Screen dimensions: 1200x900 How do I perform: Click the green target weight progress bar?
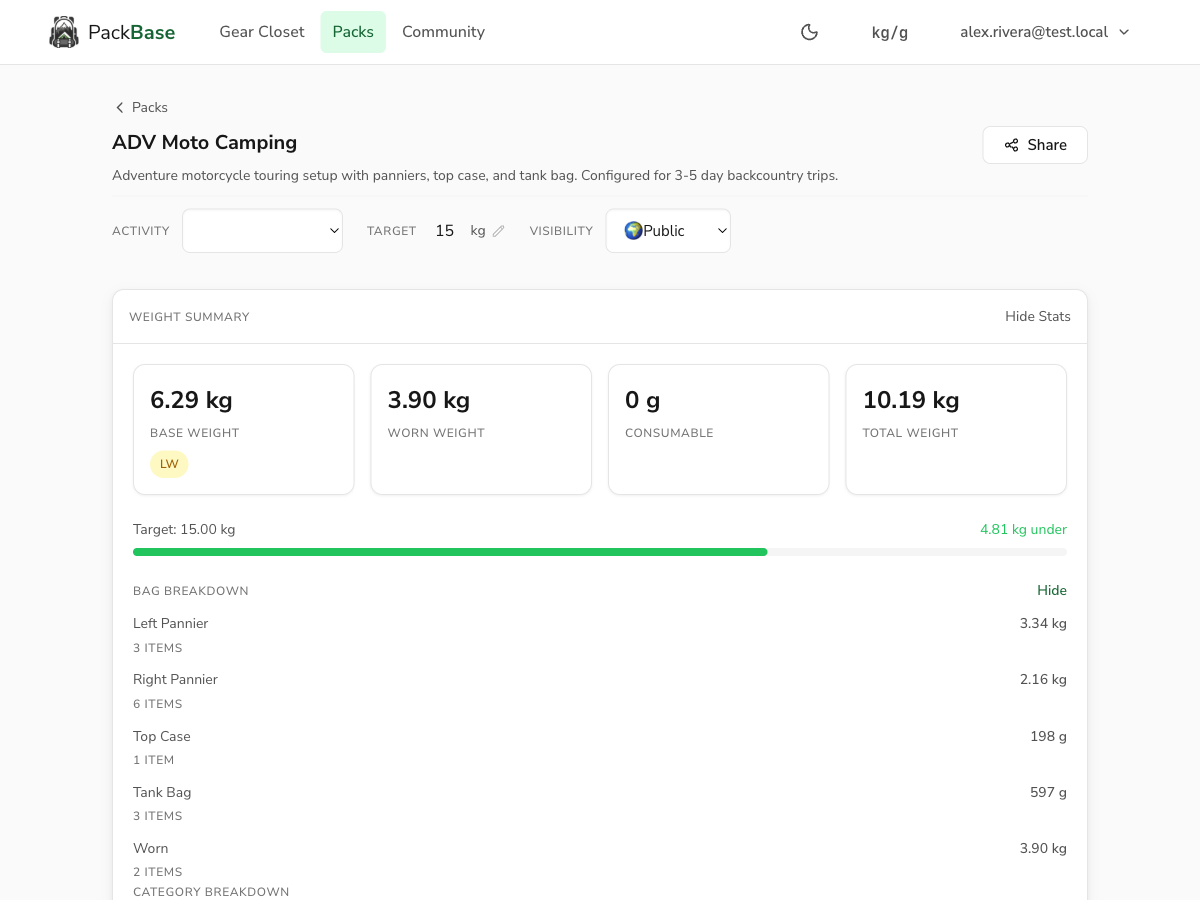pos(450,551)
